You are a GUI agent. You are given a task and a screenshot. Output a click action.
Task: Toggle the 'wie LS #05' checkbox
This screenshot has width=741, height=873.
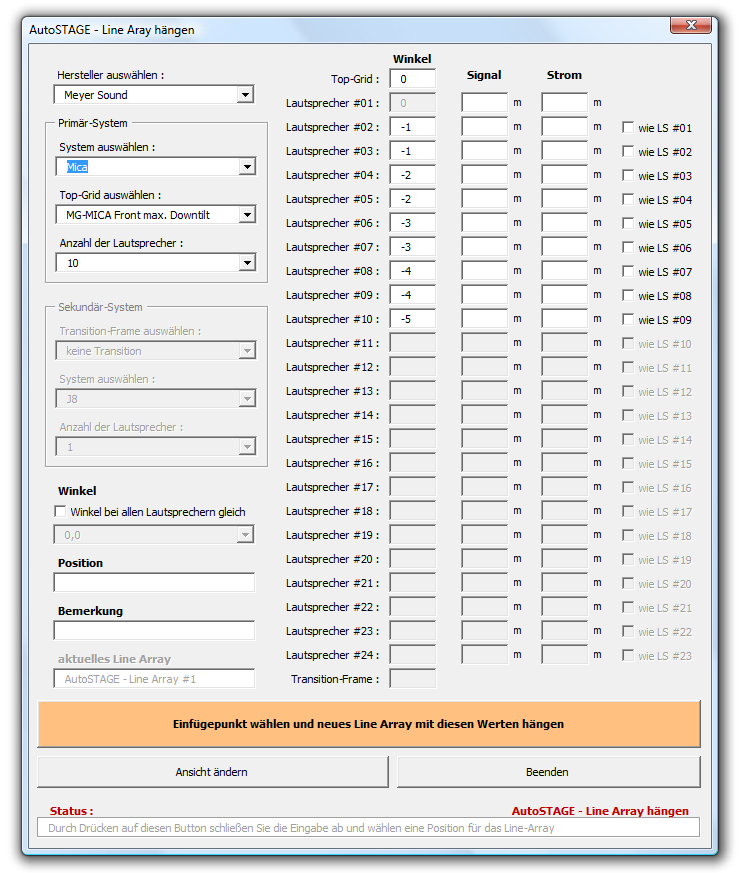[627, 224]
